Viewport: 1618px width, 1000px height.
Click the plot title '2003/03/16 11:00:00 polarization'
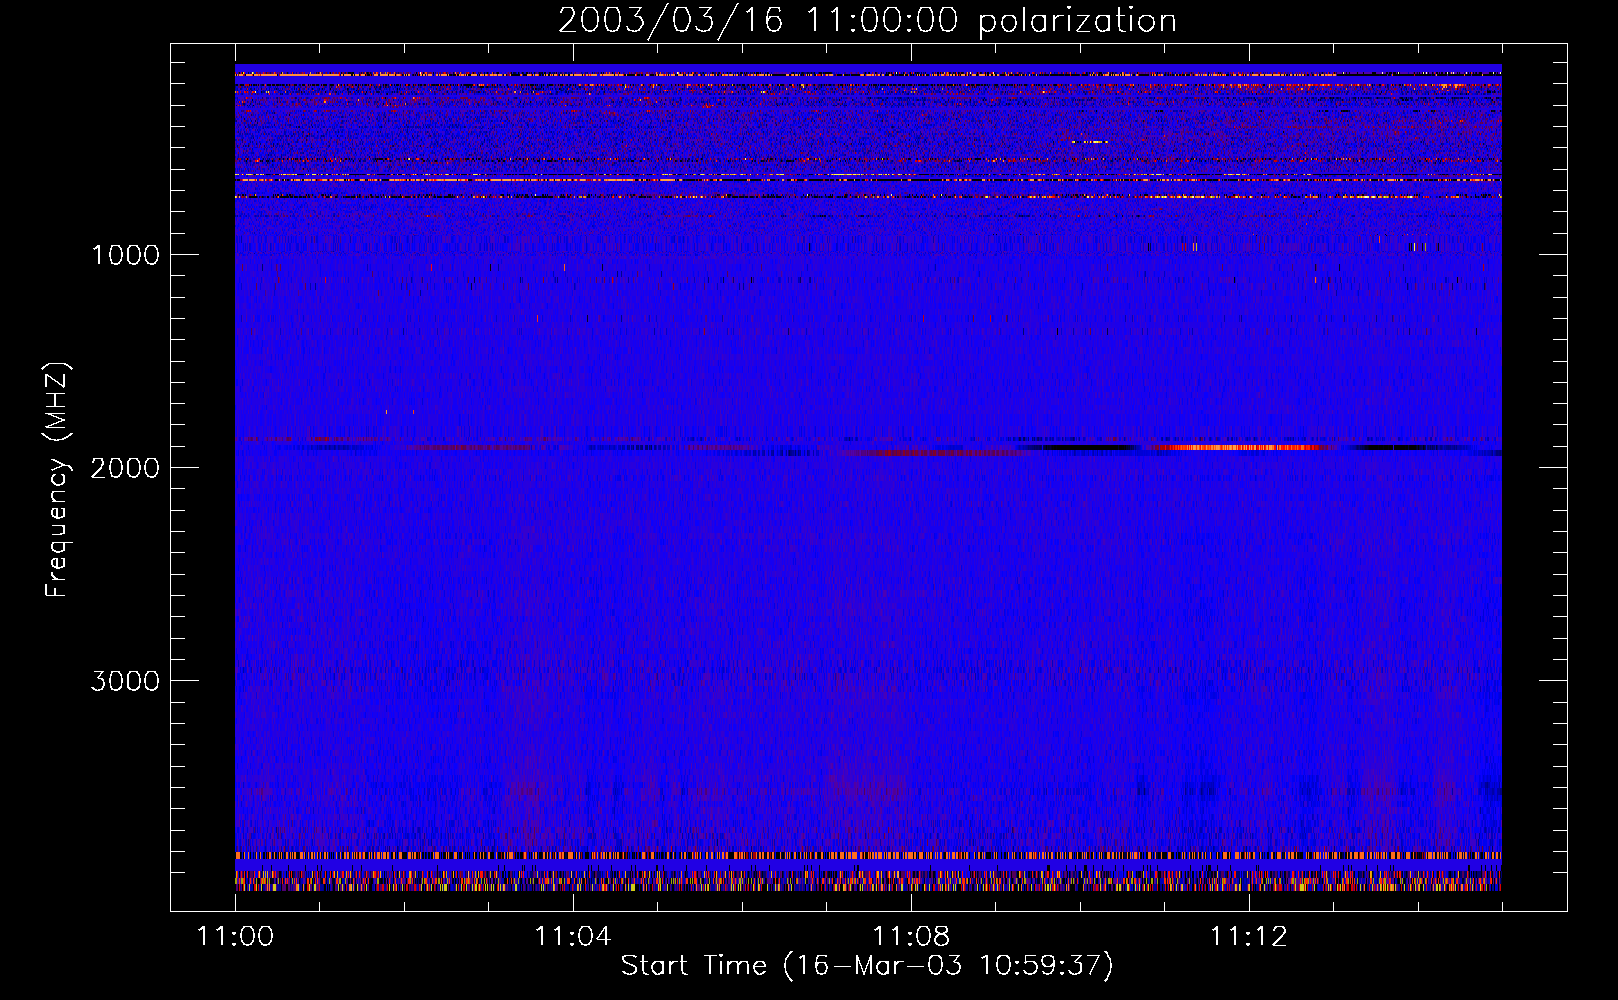pyautogui.click(x=867, y=20)
